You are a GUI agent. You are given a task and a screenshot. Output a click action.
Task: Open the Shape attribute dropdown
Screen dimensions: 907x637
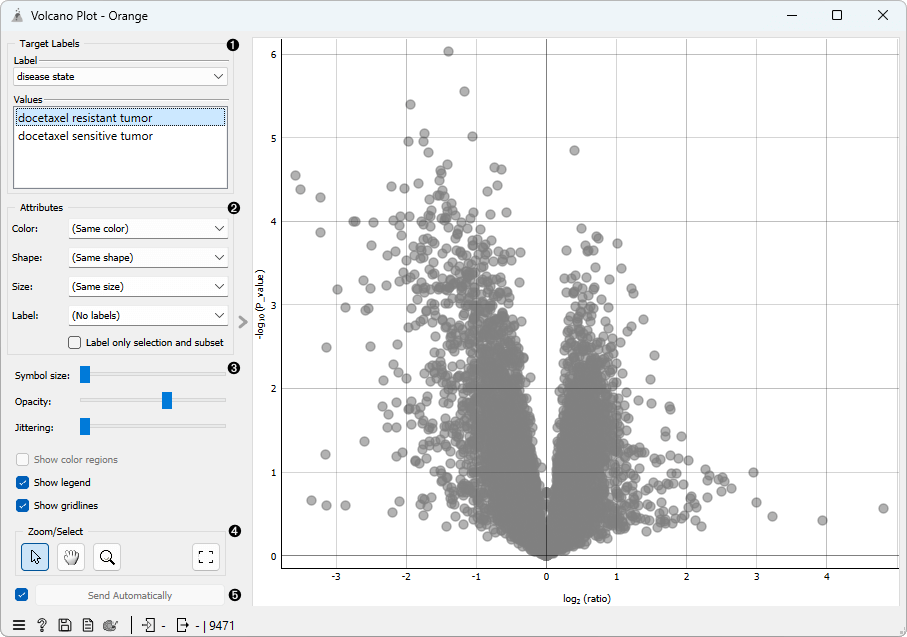point(148,257)
